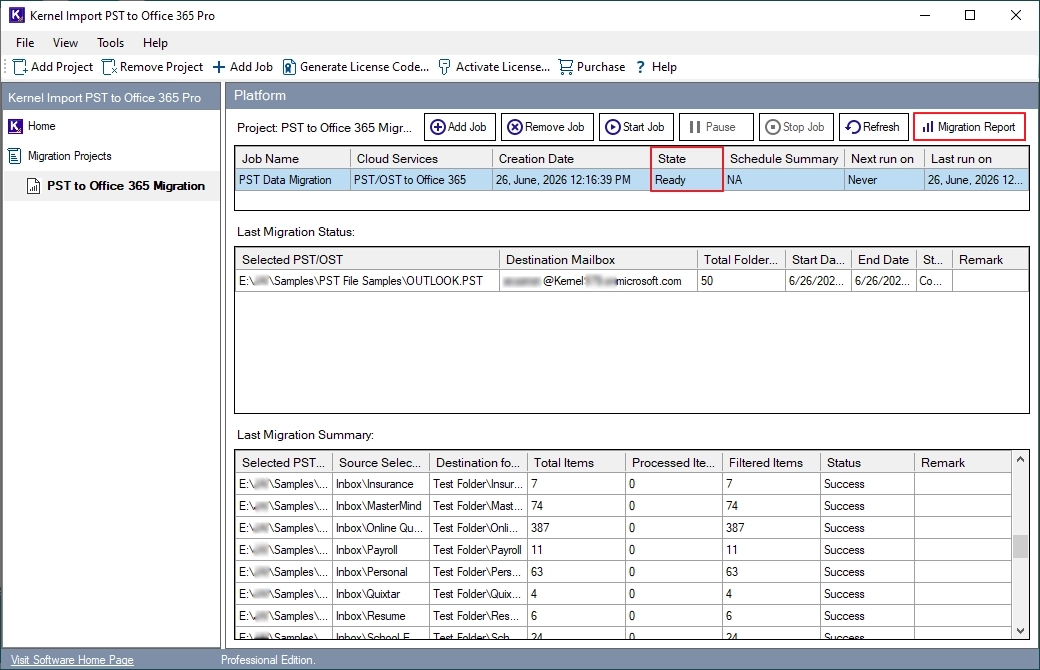Select PST to Office 365 Migration project
1040x670 pixels.
125,186
